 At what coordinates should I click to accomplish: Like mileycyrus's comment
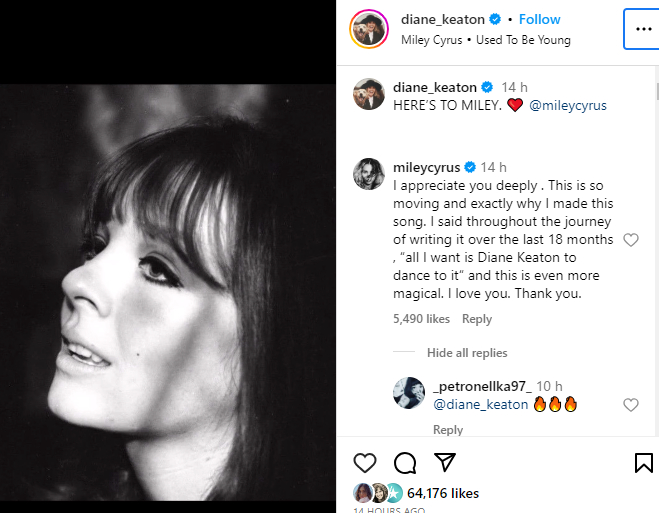pos(631,240)
